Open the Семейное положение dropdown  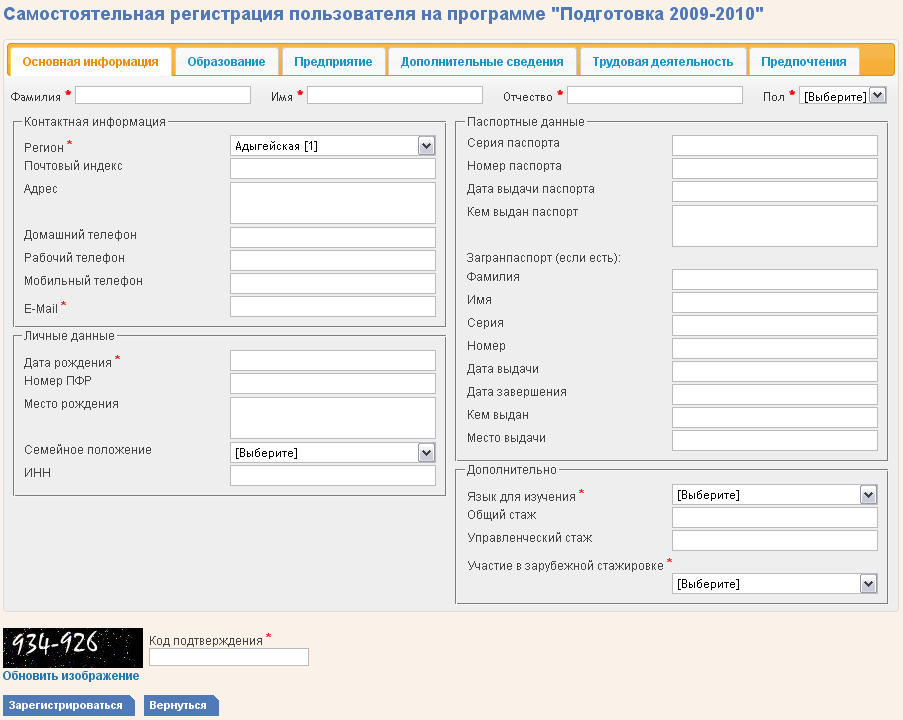pyautogui.click(x=333, y=453)
